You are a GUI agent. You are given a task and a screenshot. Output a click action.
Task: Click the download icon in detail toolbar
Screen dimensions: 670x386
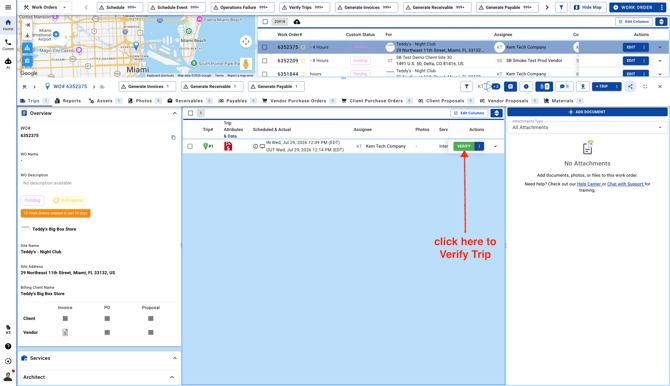tap(582, 86)
